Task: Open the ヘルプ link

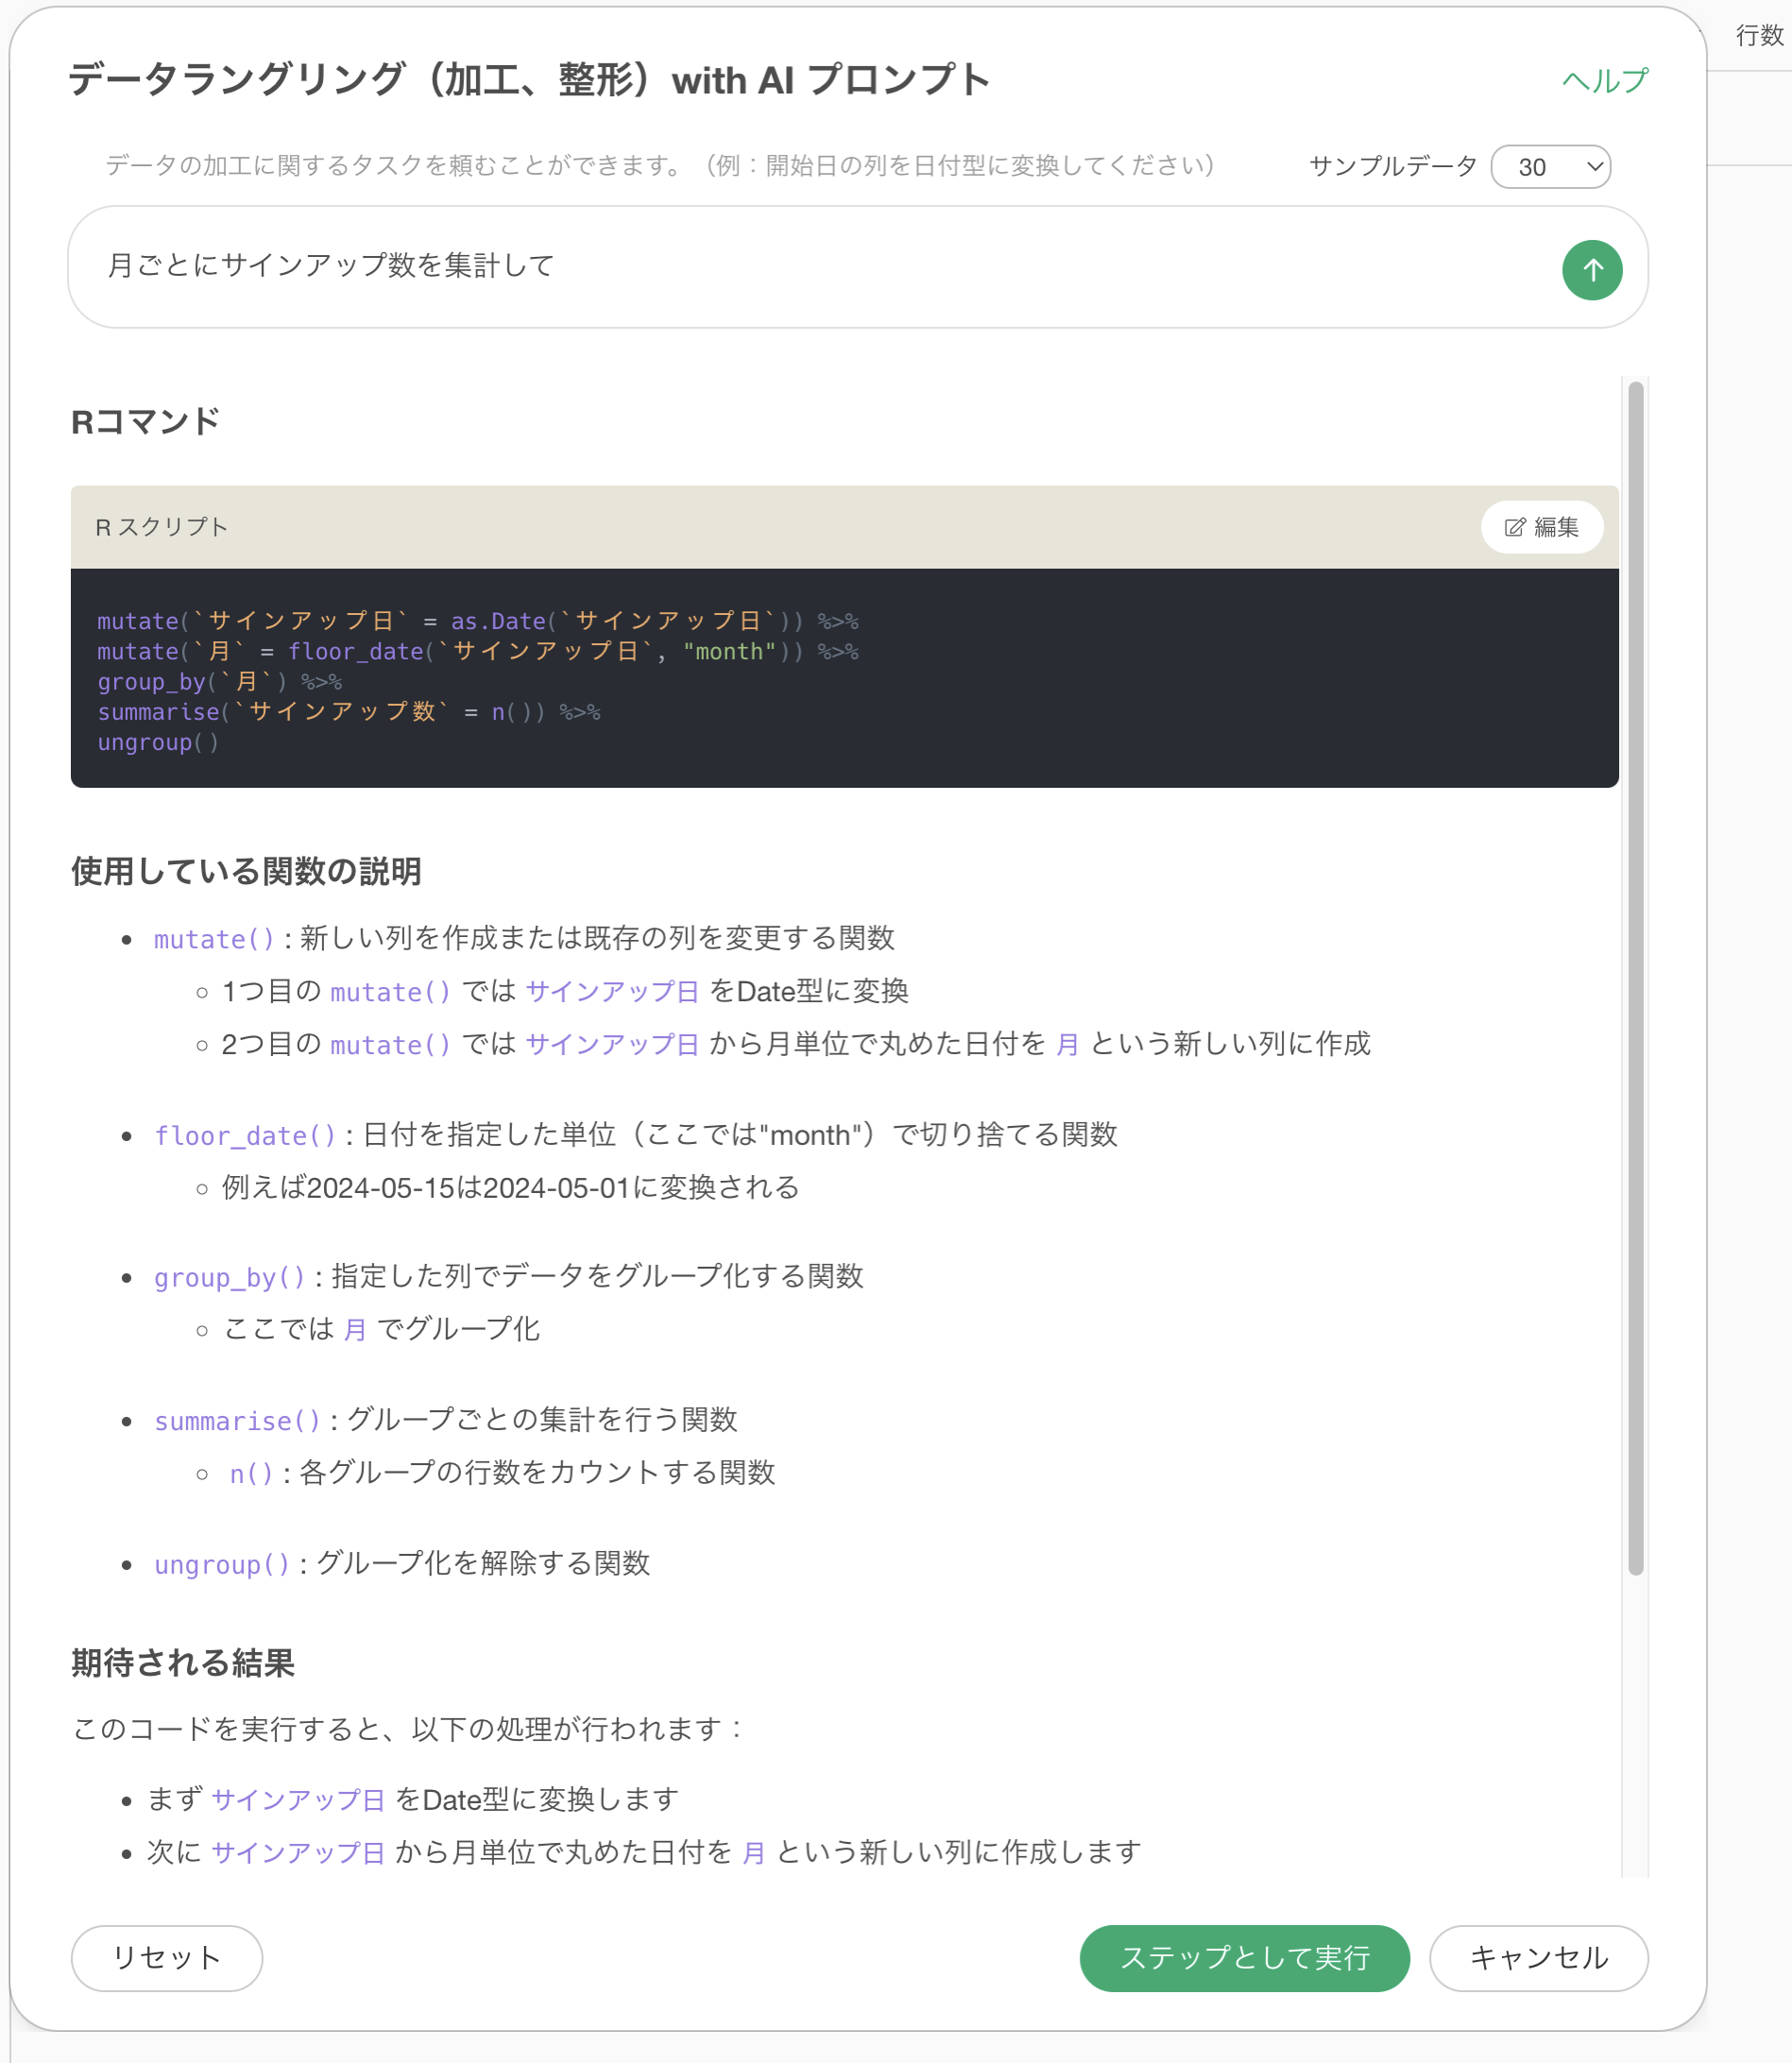Action: coord(1604,81)
